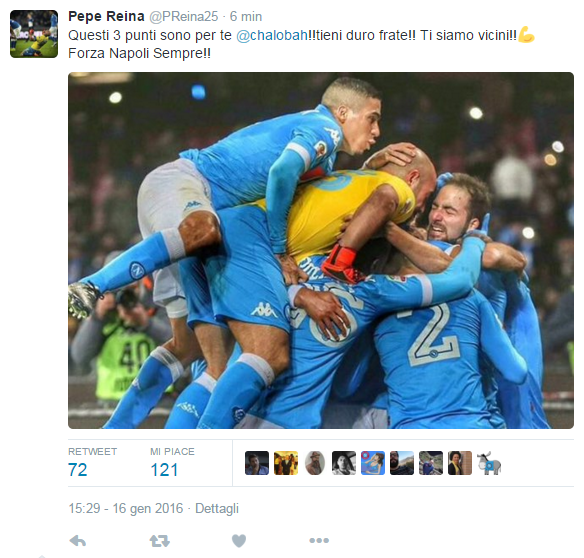584x558 pixels.
Task: Click the Pepe Reina display name
Action: click(106, 16)
